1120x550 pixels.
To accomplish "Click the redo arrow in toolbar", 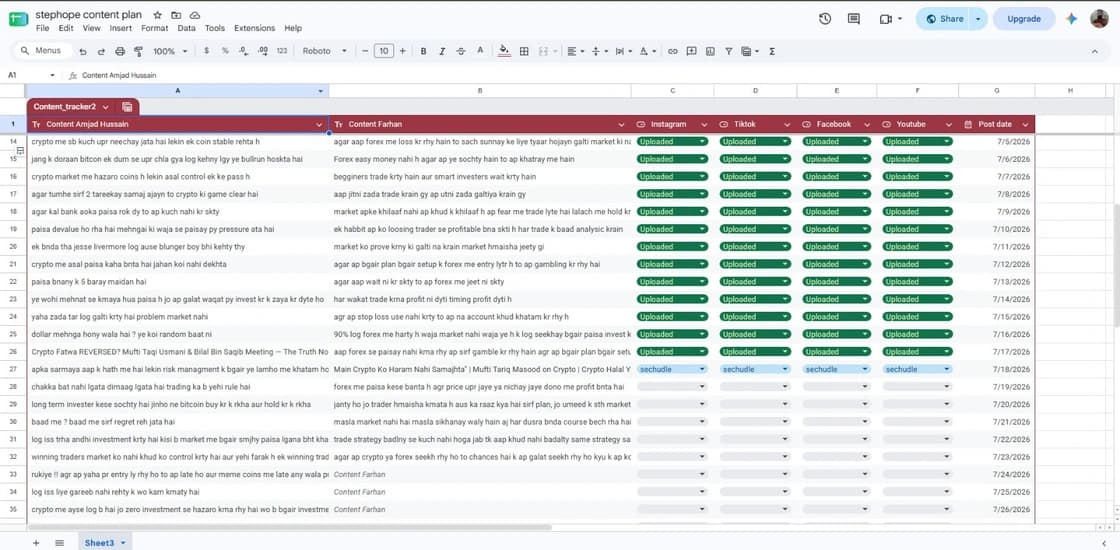I will (x=101, y=51).
